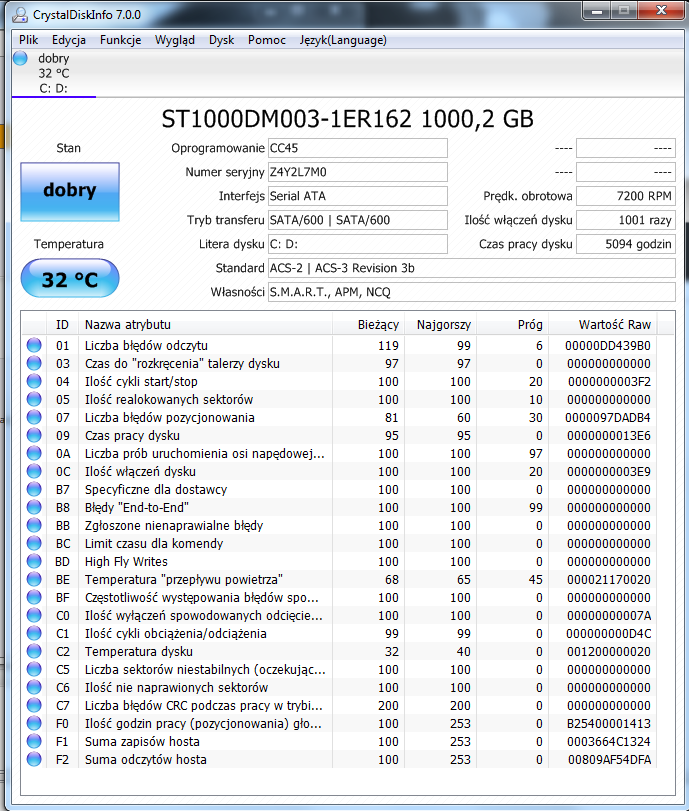Open the Edycja menu
689x812 pixels.
coord(68,40)
